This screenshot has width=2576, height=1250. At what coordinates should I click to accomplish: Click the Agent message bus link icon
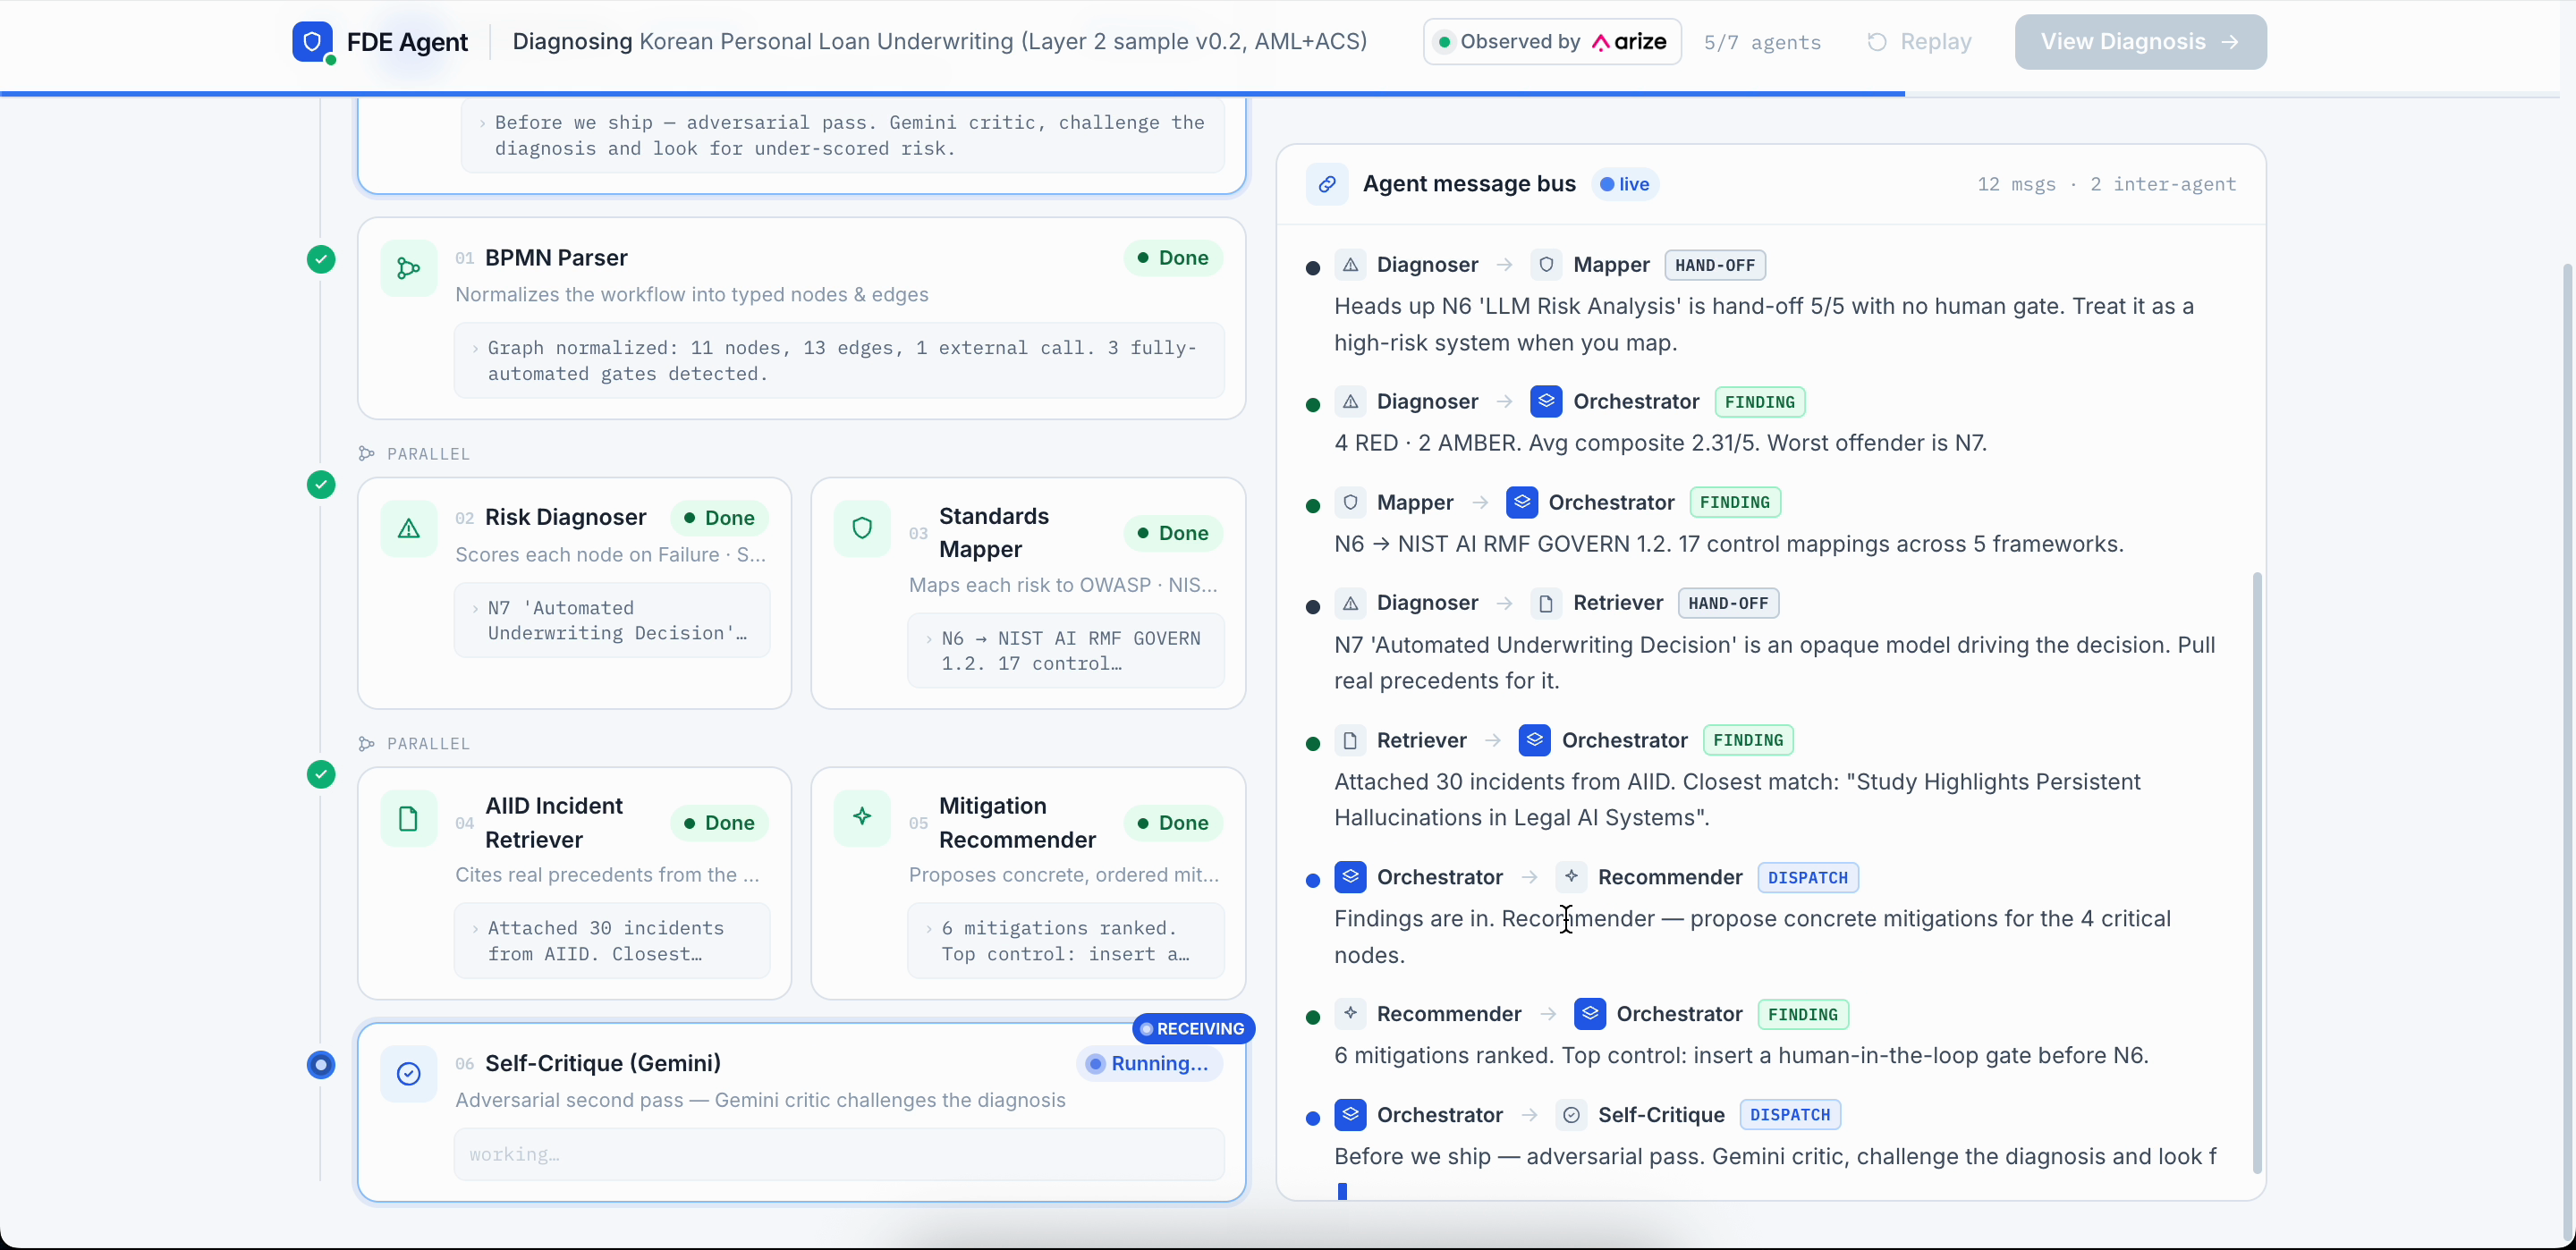1327,184
